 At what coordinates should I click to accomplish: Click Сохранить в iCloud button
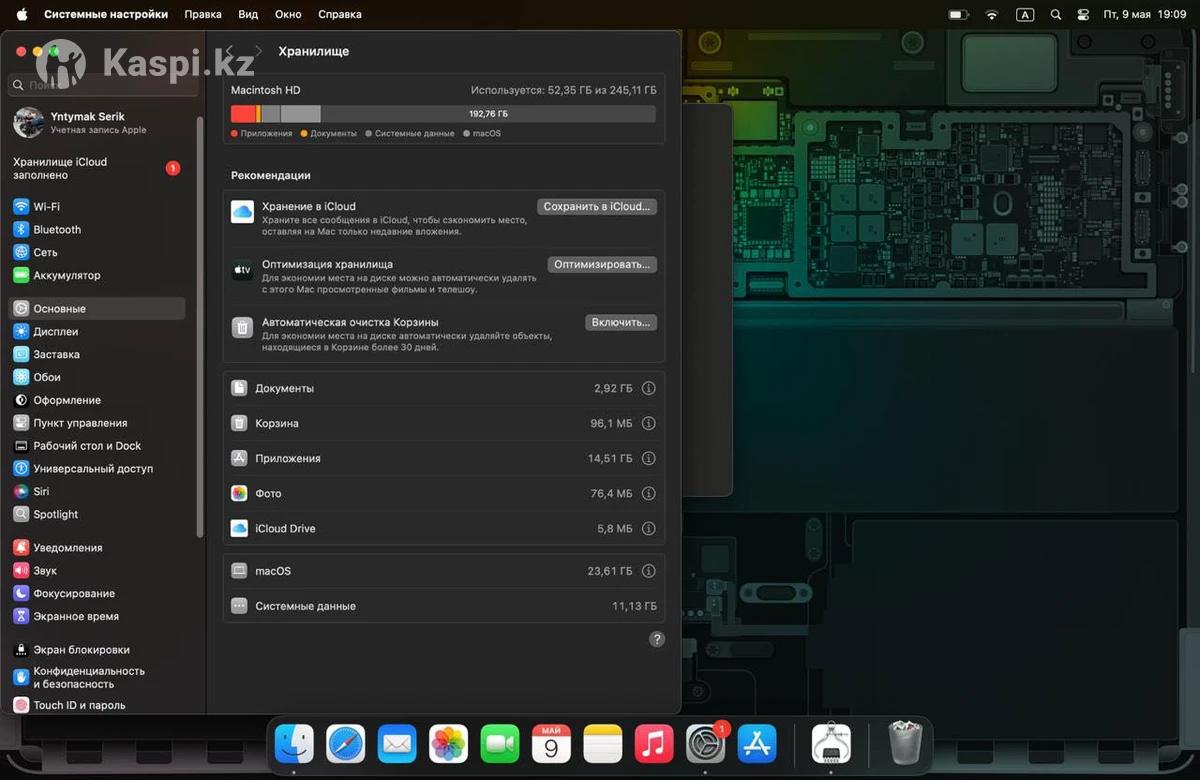(x=597, y=207)
